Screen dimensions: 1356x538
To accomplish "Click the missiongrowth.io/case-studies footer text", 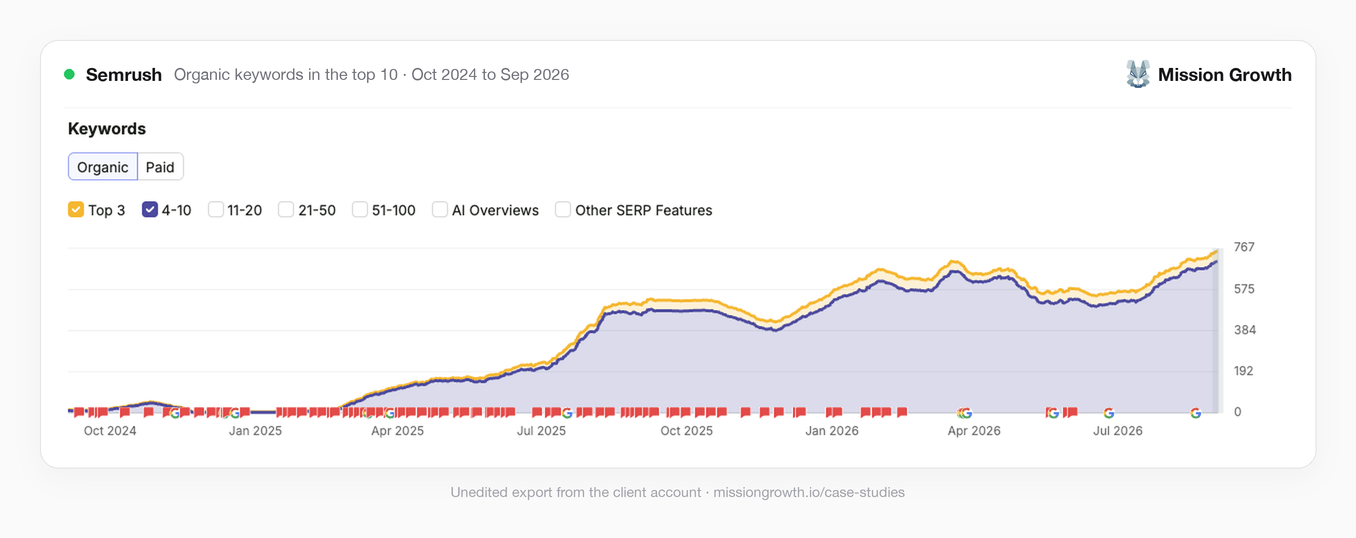I will pos(809,492).
